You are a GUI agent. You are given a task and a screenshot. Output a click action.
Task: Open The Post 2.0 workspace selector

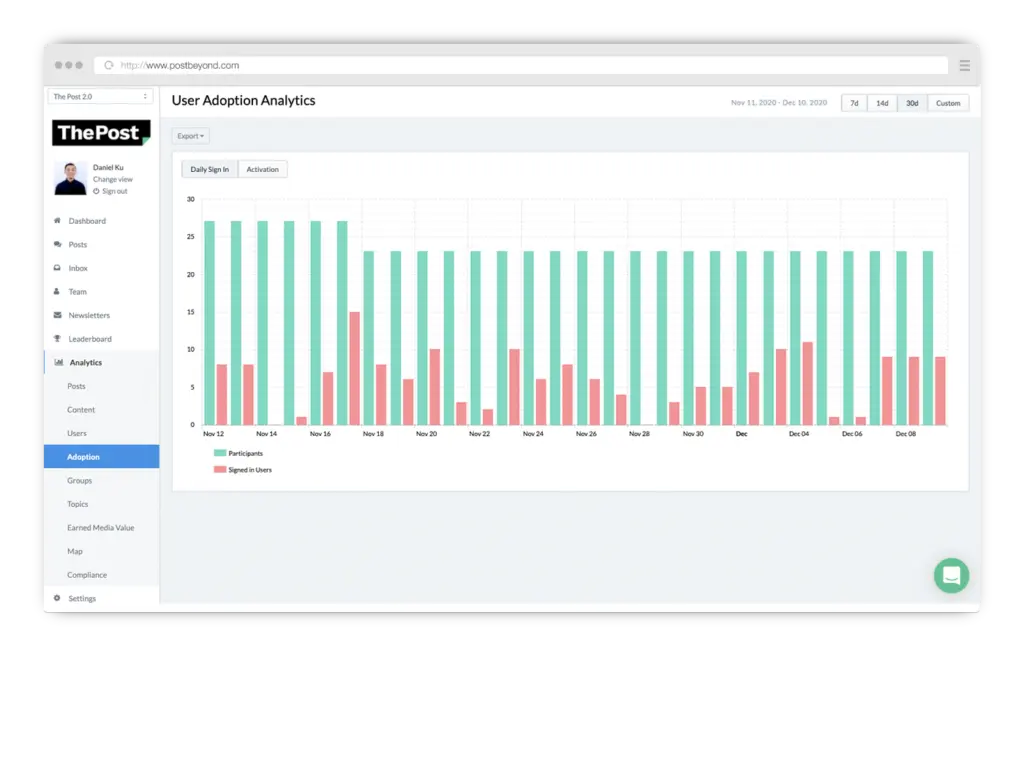101,97
